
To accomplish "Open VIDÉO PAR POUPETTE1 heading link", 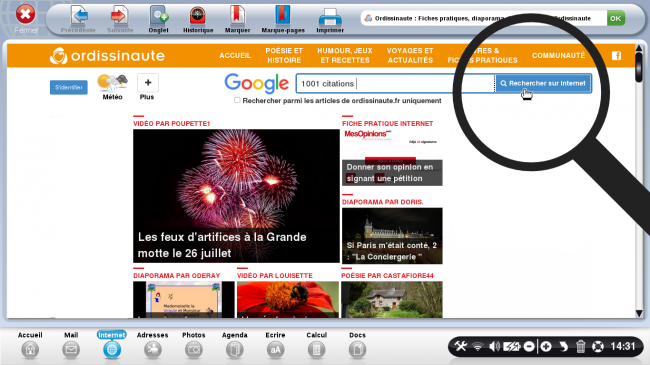I will click(x=172, y=124).
